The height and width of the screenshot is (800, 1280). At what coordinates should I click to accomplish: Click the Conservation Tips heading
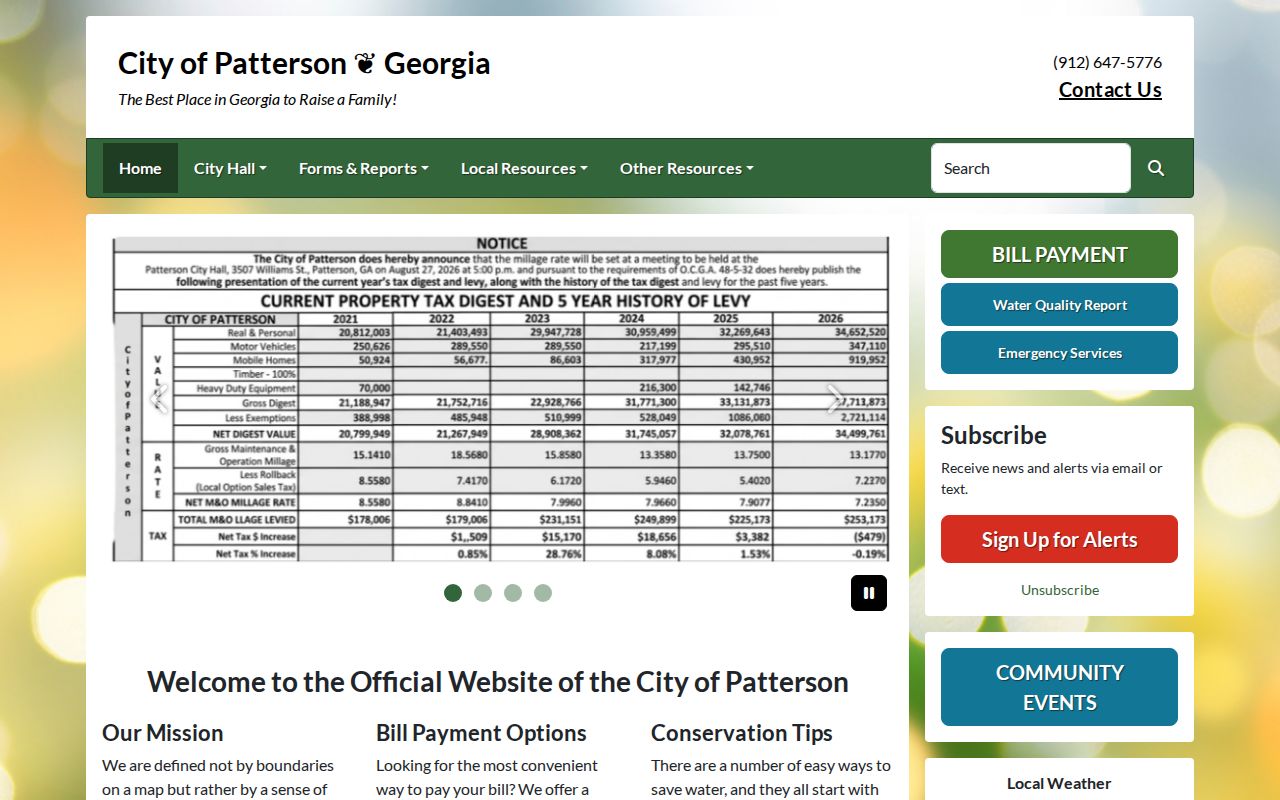point(742,733)
